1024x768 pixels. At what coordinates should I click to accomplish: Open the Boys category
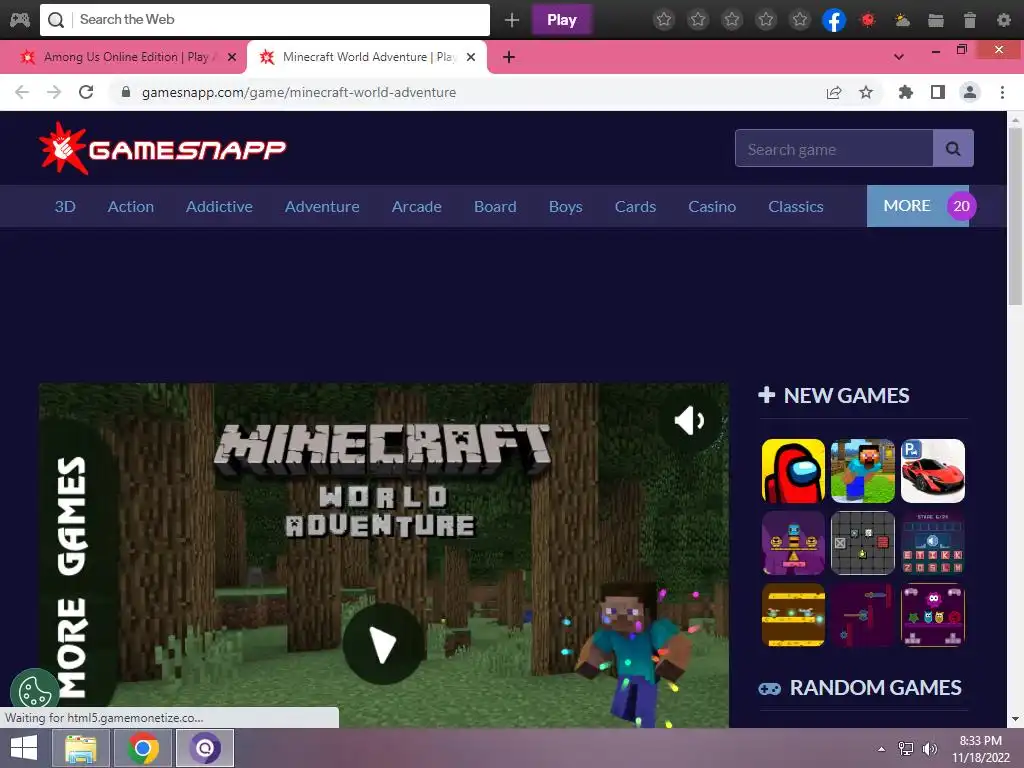(x=566, y=206)
